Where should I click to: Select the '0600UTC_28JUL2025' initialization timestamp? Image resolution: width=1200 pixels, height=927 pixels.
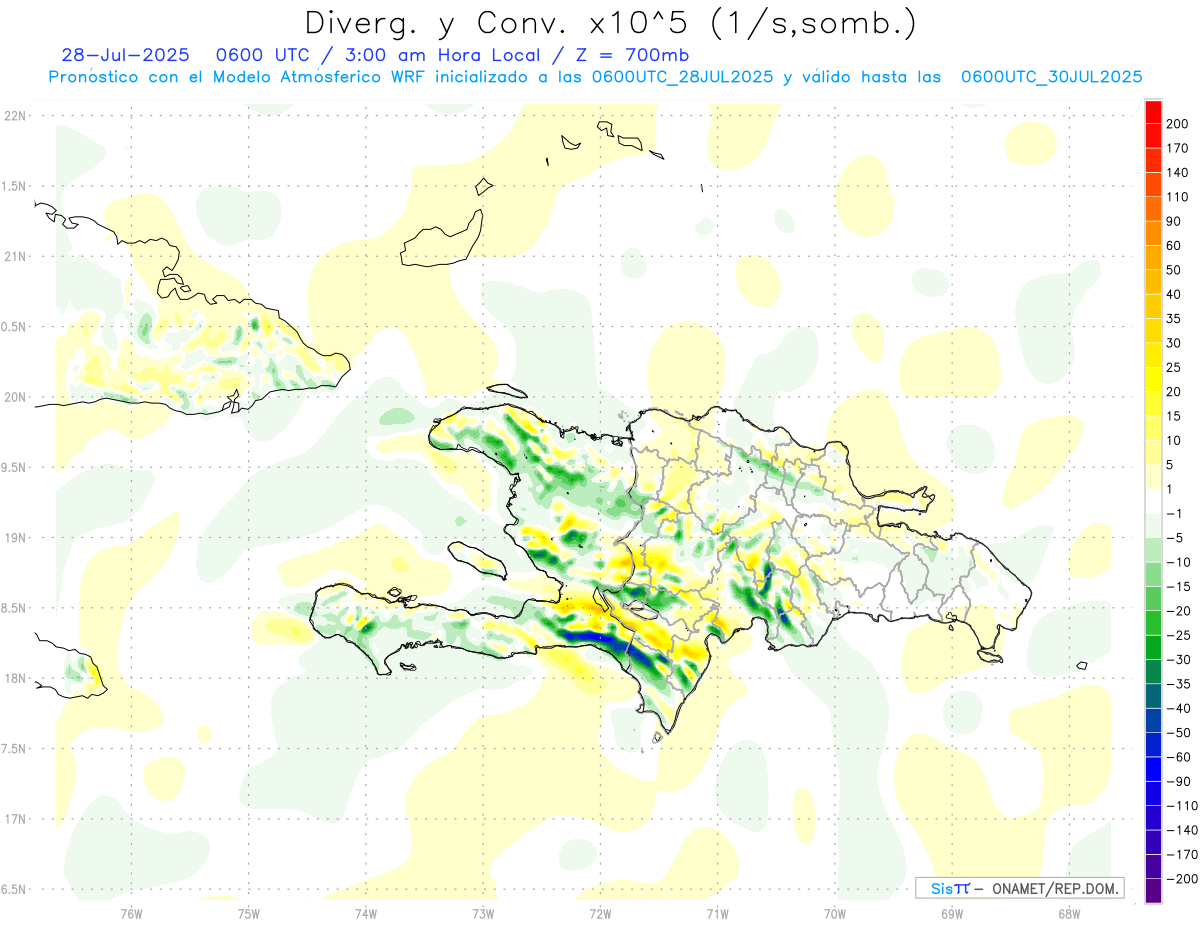click(x=682, y=77)
